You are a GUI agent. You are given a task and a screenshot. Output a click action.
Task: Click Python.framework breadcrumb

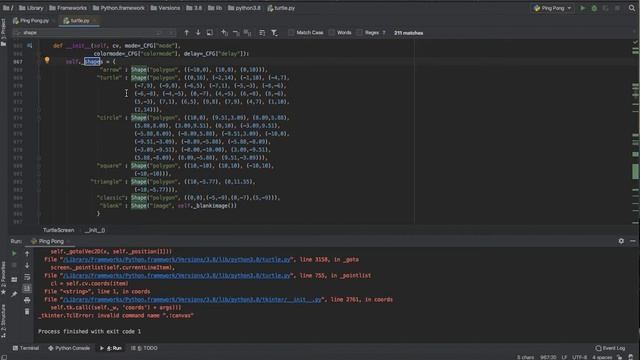(x=119, y=8)
